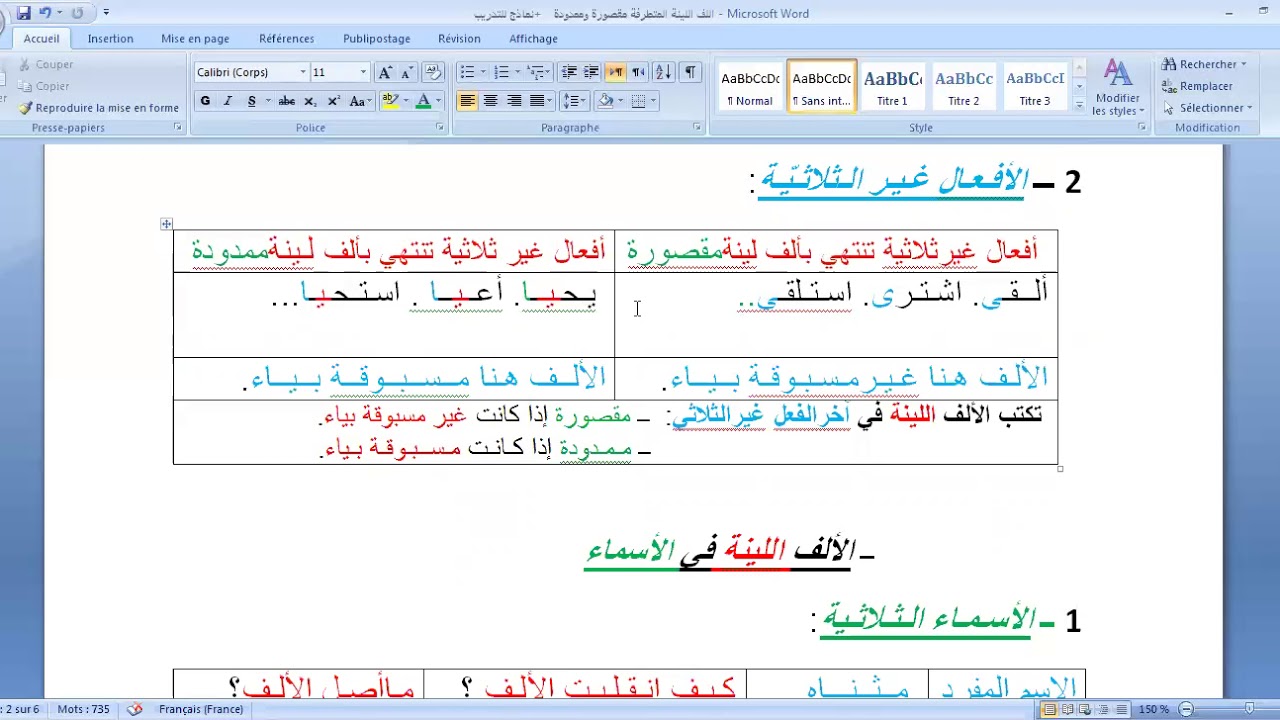Expand the styles gallery More arrow
The height and width of the screenshot is (720, 1280).
[x=1079, y=104]
